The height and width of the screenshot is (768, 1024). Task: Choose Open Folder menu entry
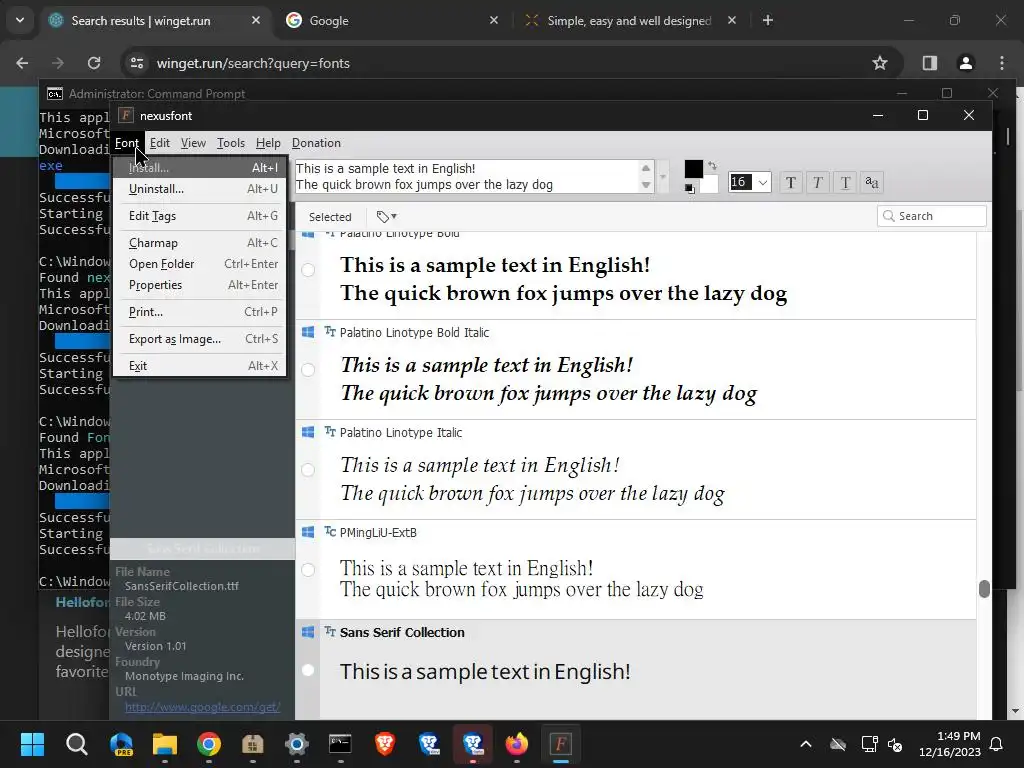pyautogui.click(x=200, y=264)
